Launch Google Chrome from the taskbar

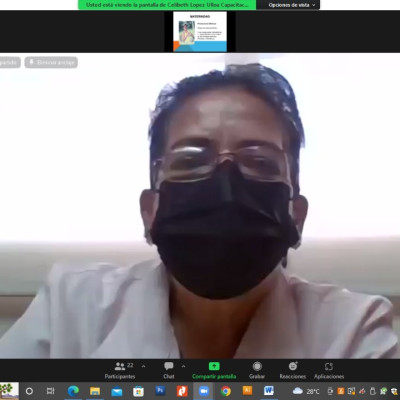pos(226,391)
